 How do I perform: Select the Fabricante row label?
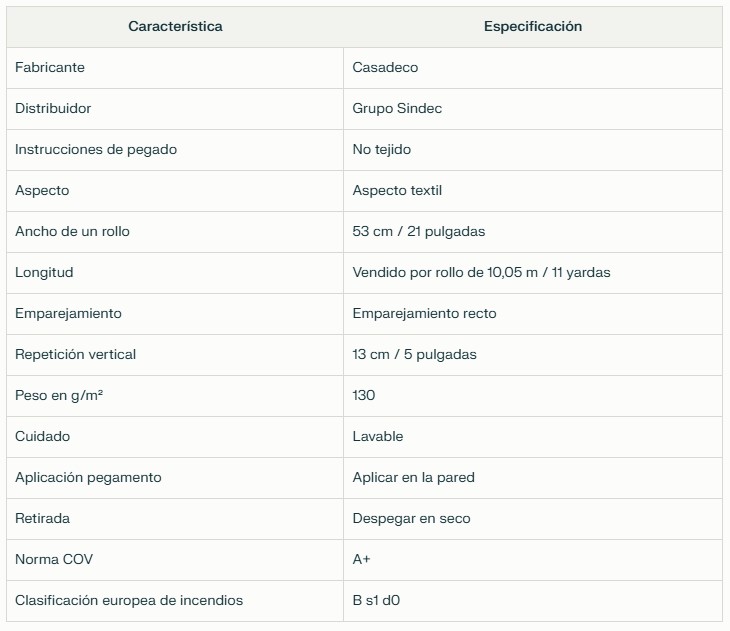coord(50,68)
